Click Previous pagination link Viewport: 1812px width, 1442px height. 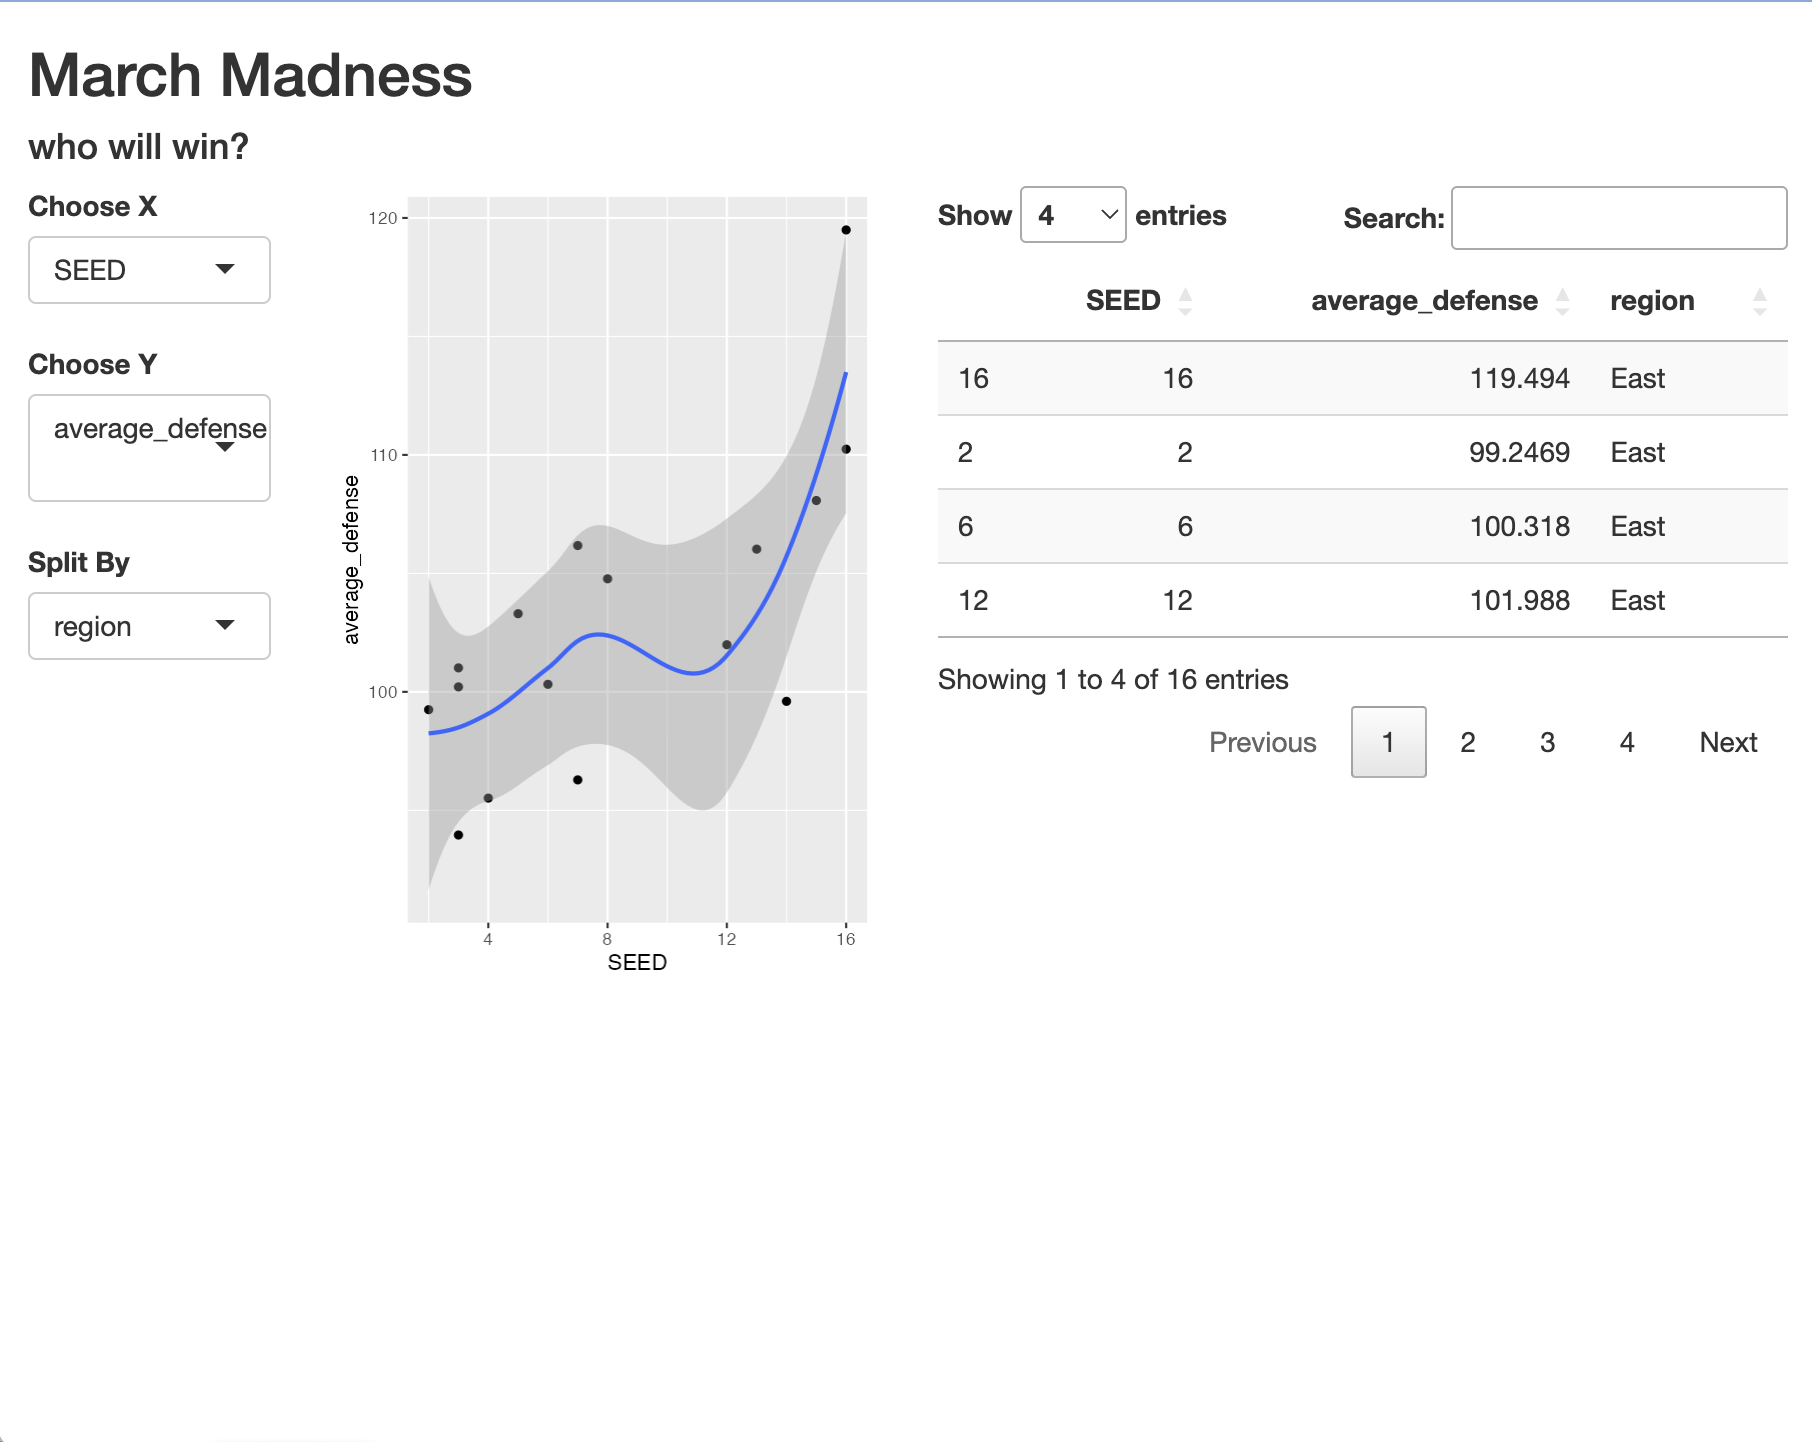1262,742
